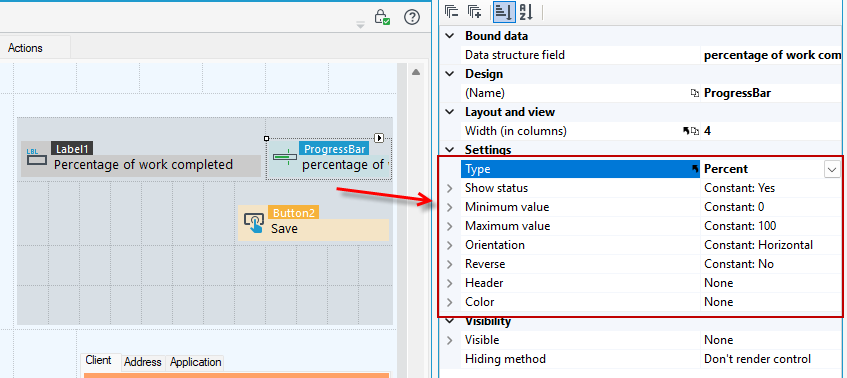This screenshot has width=847, height=378.
Task: Click the gray dropdown arrow beside lock icon
Action: pos(361,24)
